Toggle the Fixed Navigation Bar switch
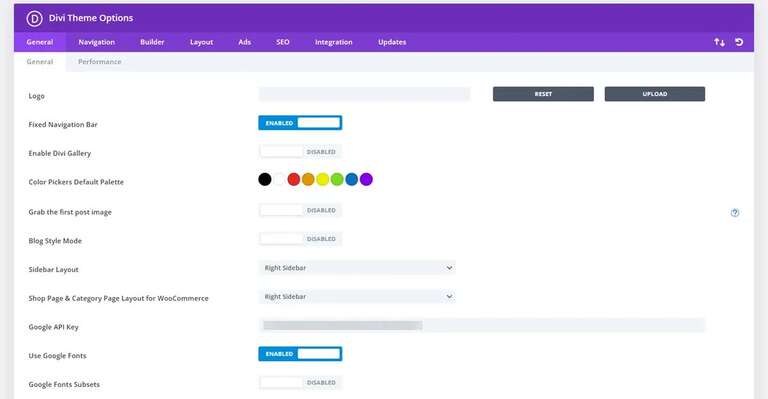 [x=300, y=123]
